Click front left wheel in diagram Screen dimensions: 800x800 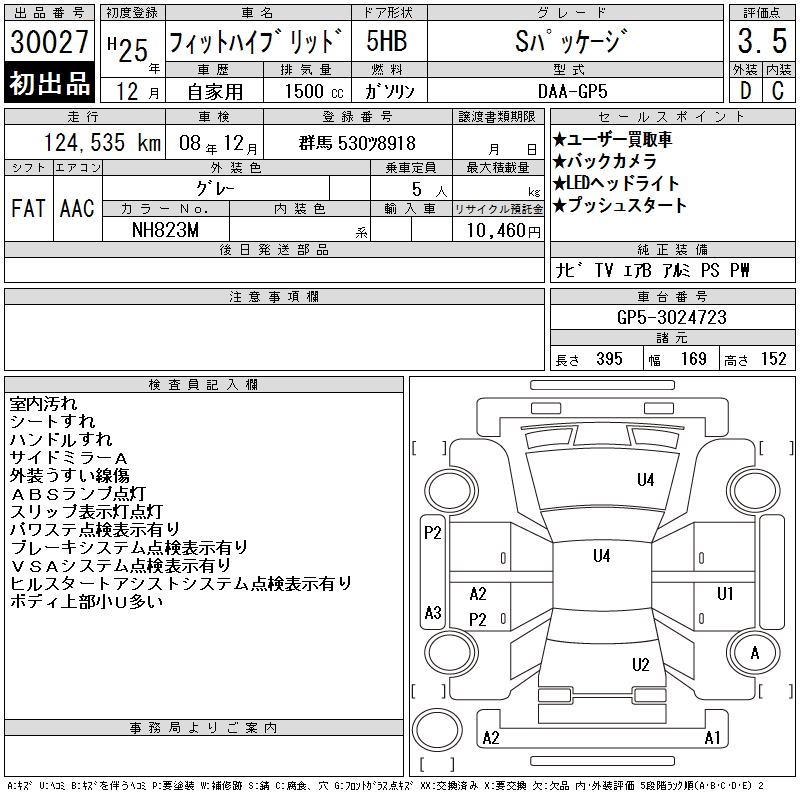click(451, 490)
